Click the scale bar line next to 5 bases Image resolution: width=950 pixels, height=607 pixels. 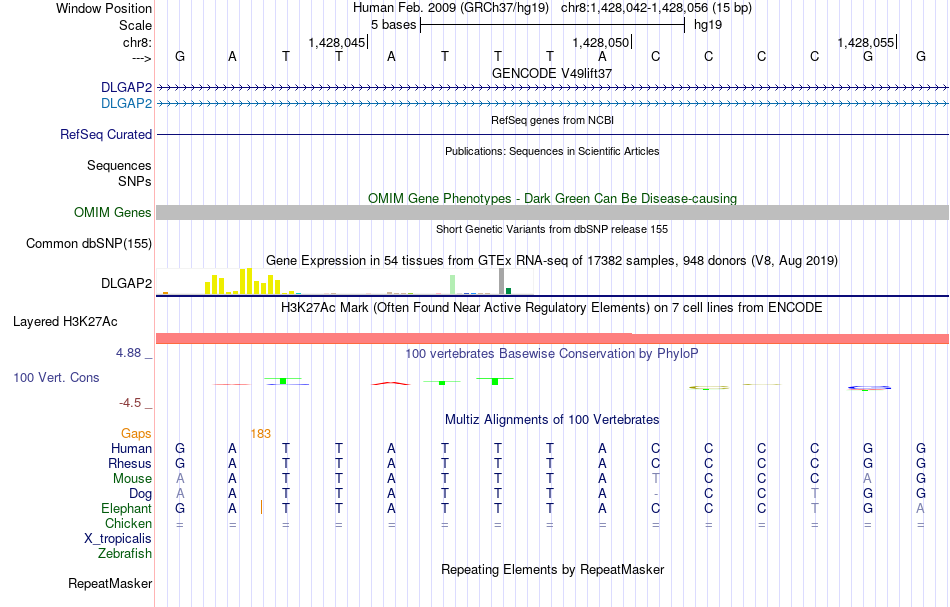point(552,25)
